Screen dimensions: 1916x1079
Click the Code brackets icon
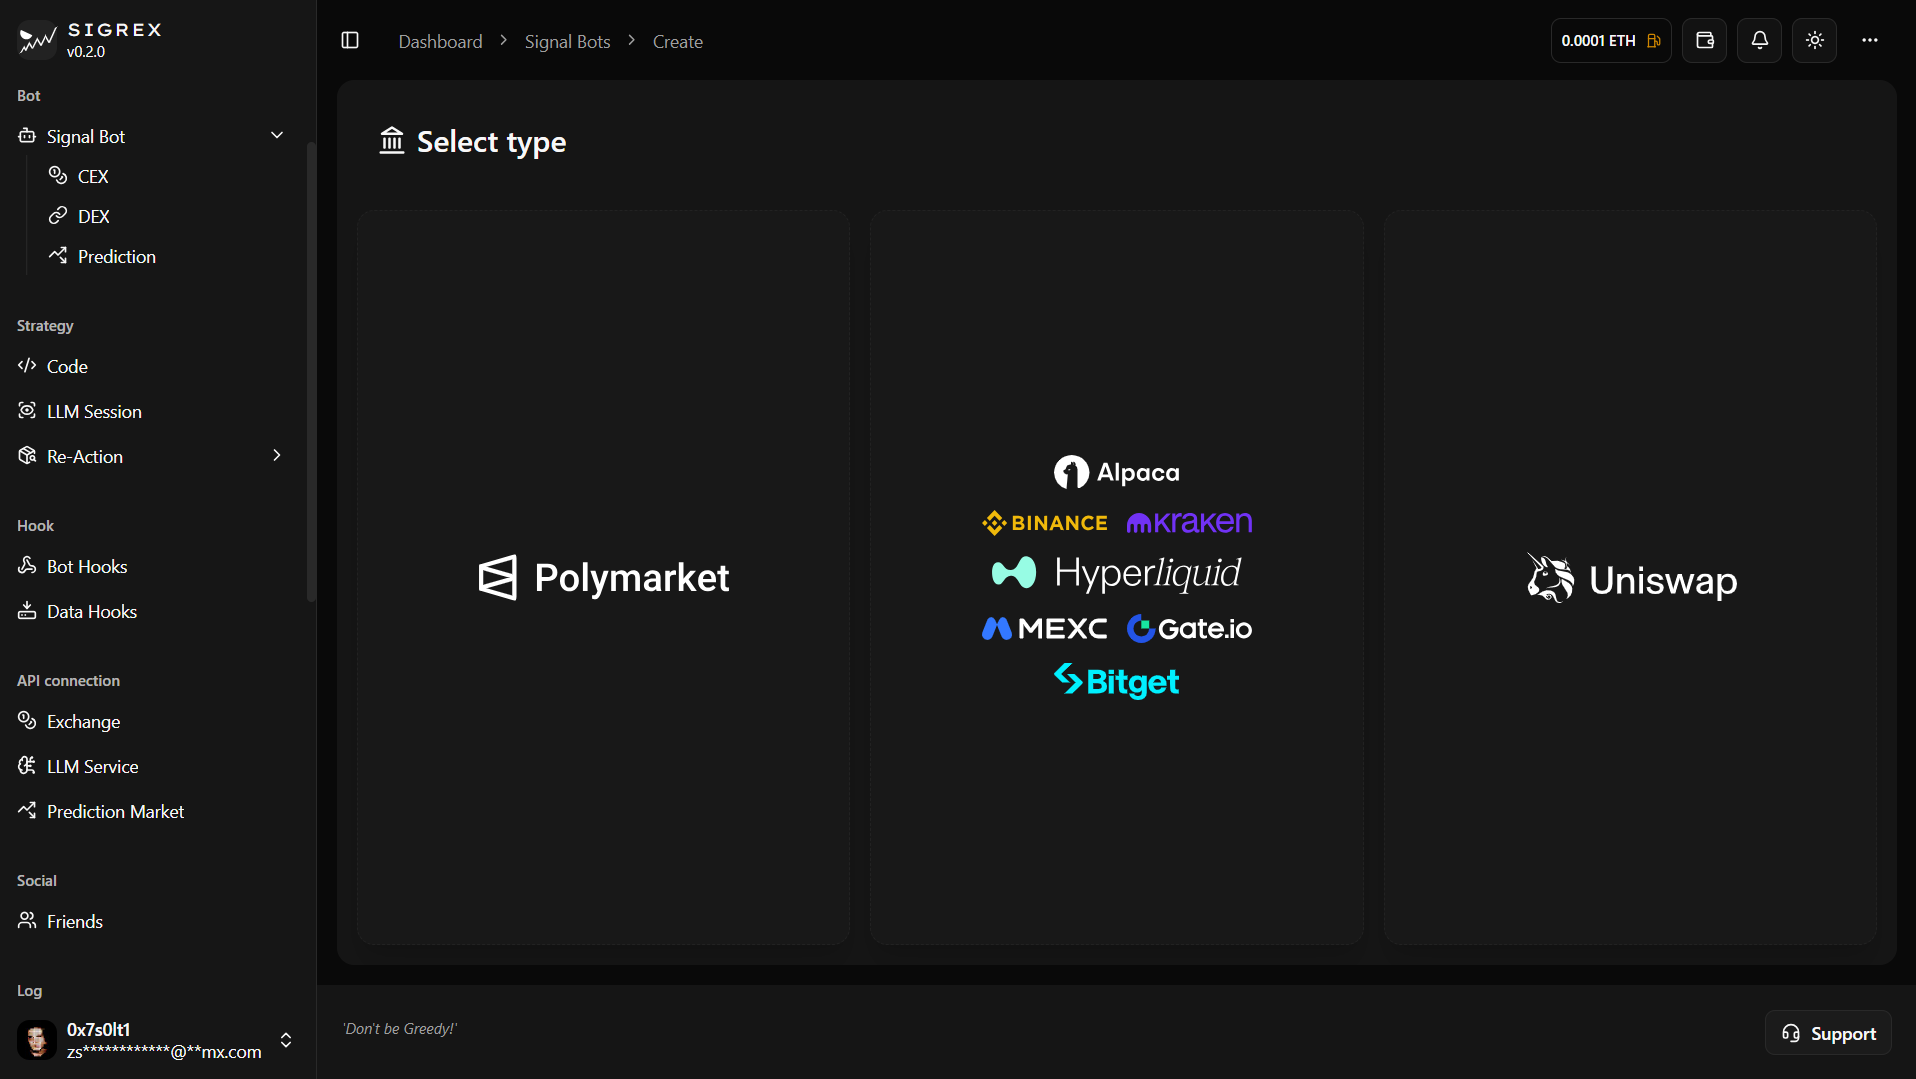click(27, 366)
